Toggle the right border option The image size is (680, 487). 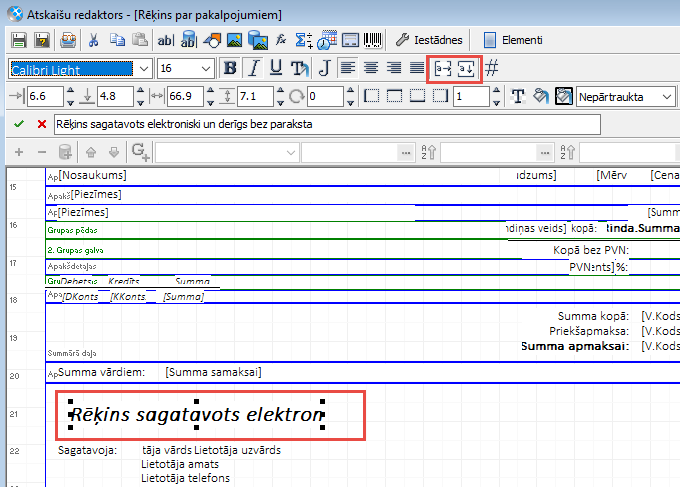click(440, 96)
